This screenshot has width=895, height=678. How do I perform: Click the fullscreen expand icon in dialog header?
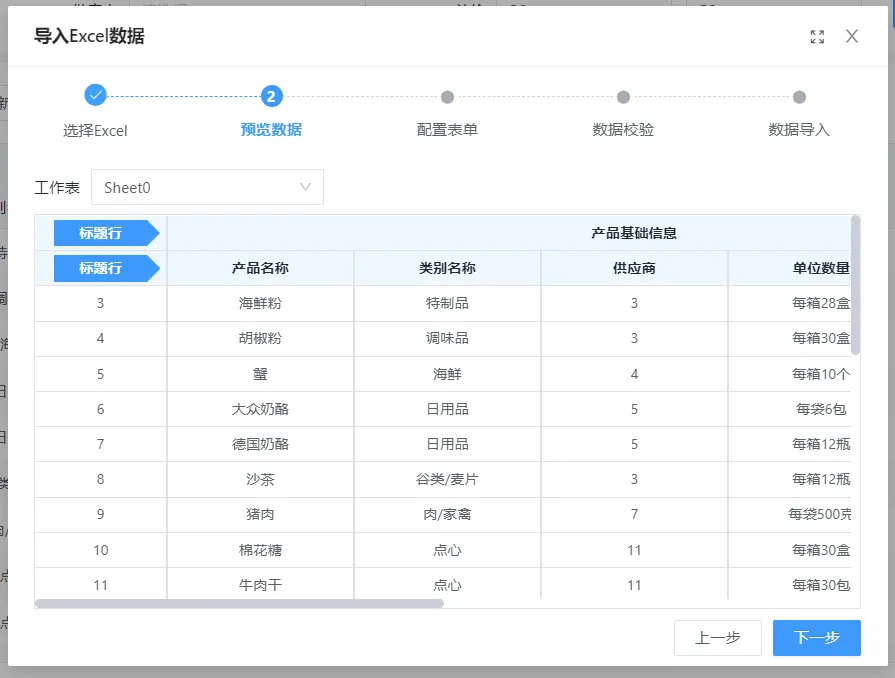817,37
